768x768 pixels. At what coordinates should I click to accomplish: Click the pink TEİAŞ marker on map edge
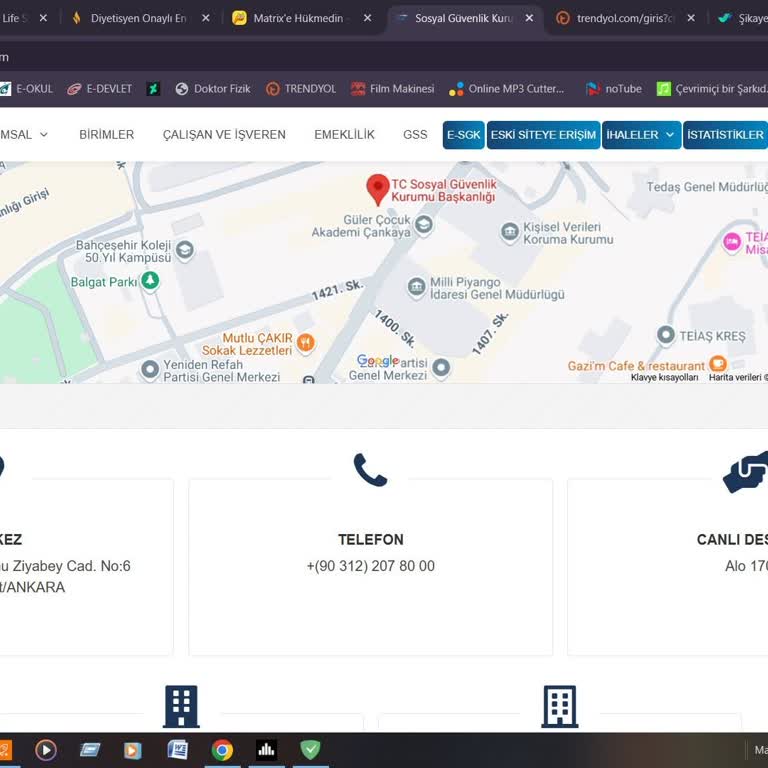tap(732, 242)
